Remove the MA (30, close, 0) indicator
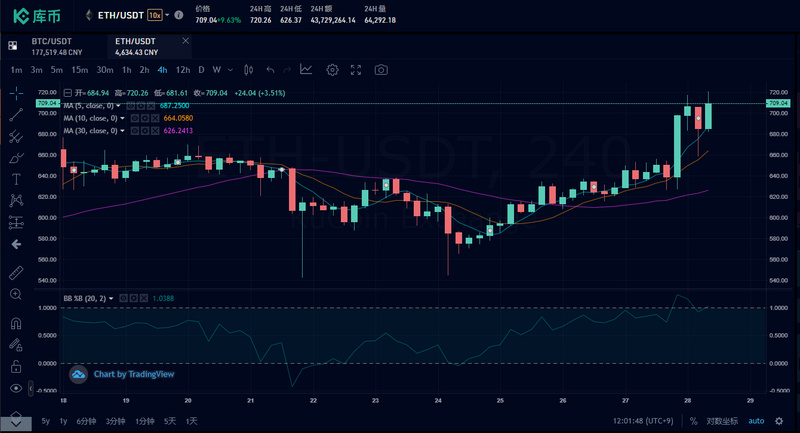This screenshot has height=433, width=800. pyautogui.click(x=155, y=131)
